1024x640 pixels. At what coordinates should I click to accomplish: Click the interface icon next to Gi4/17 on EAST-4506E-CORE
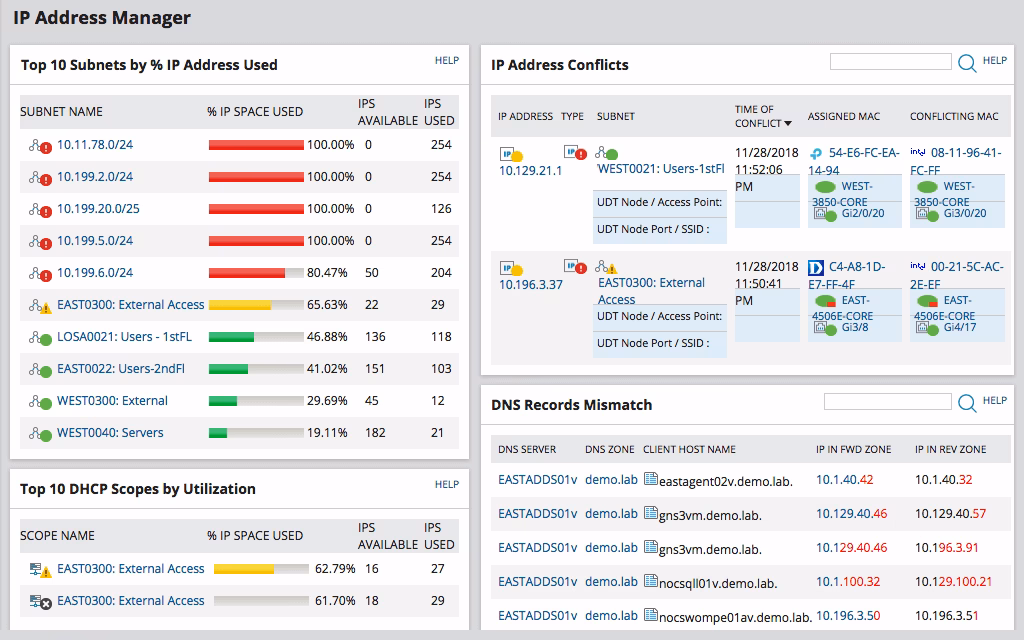coord(923,327)
